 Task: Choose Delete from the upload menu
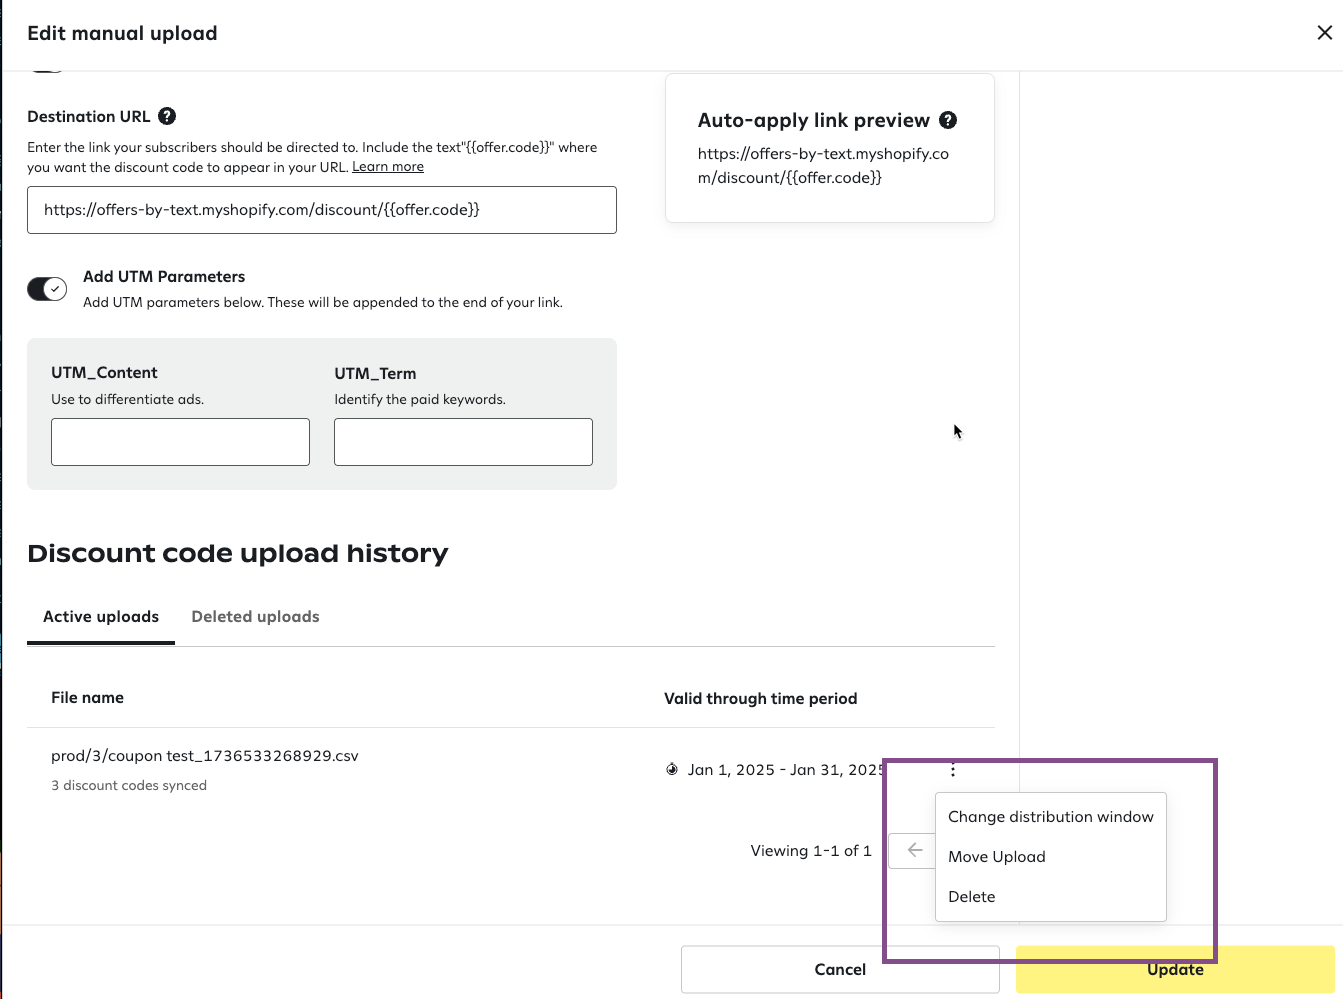(971, 897)
